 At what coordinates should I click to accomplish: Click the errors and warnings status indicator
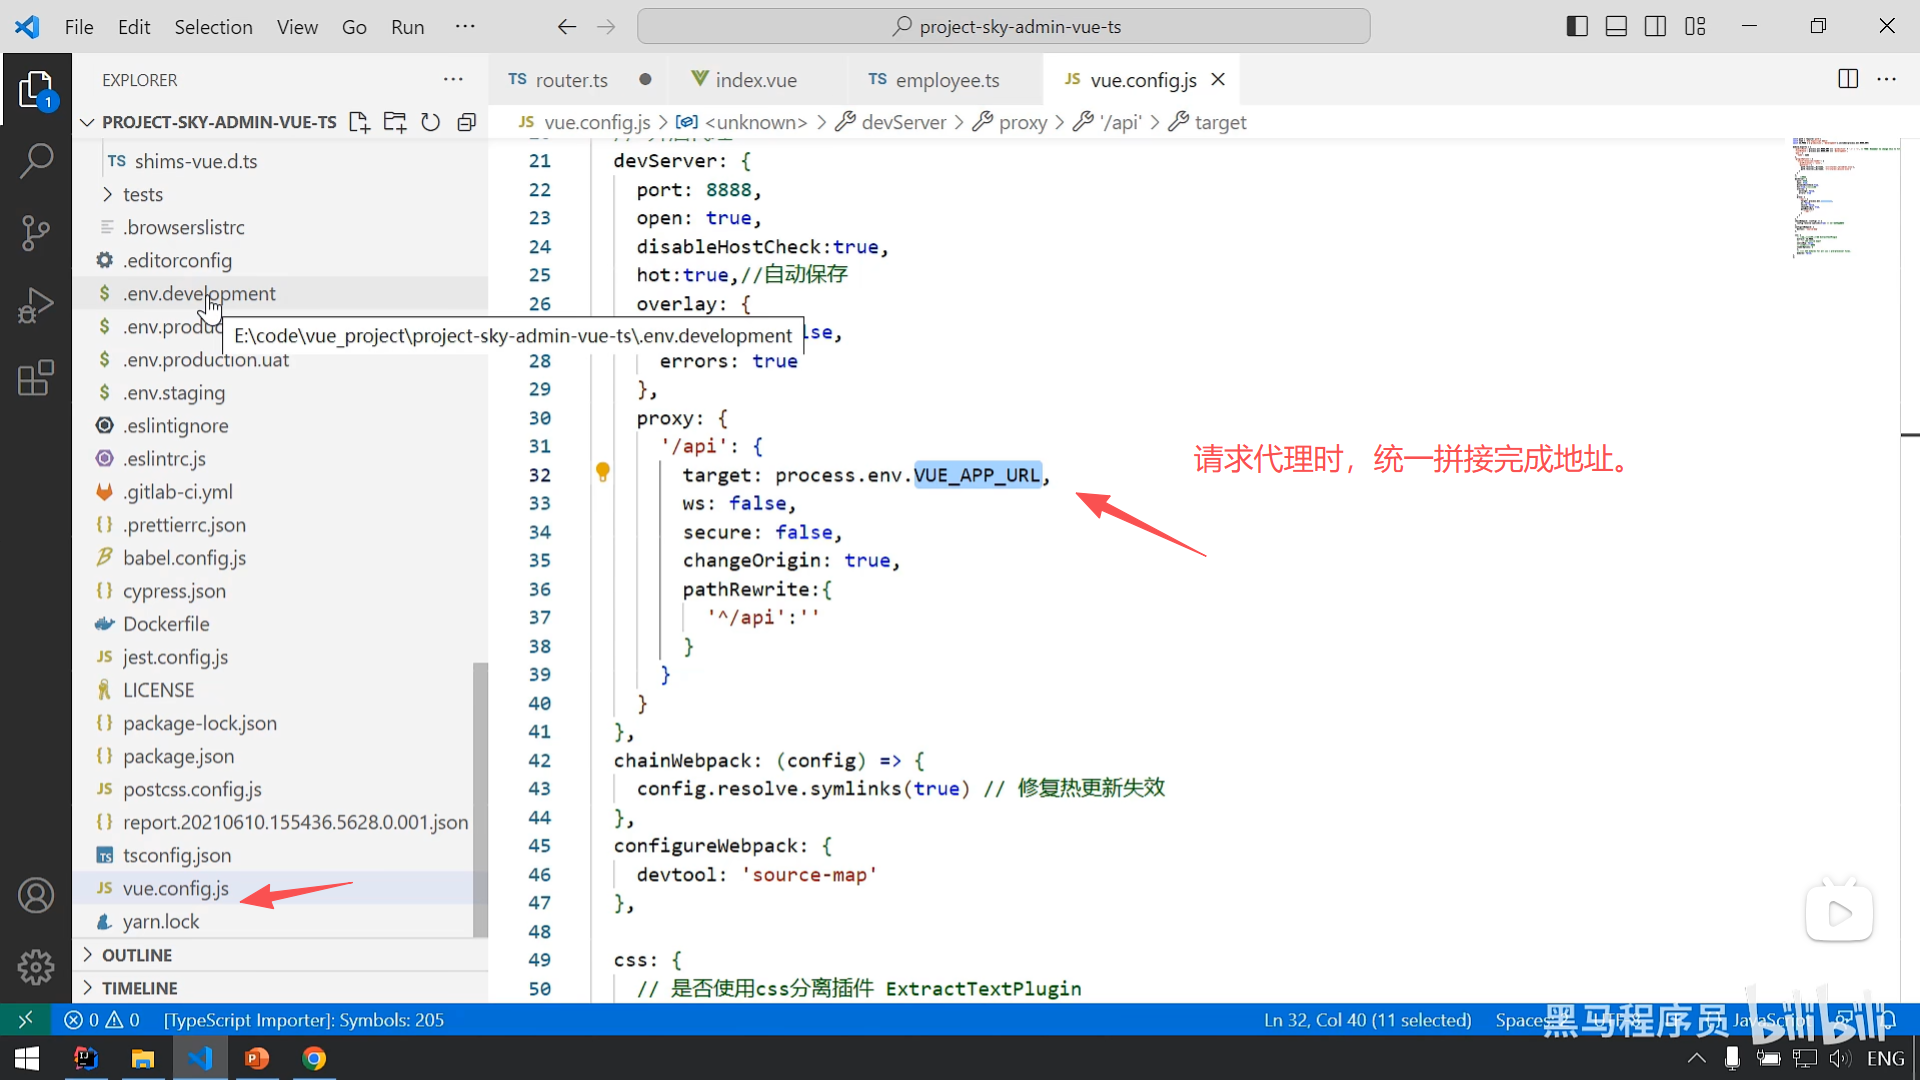[102, 1020]
